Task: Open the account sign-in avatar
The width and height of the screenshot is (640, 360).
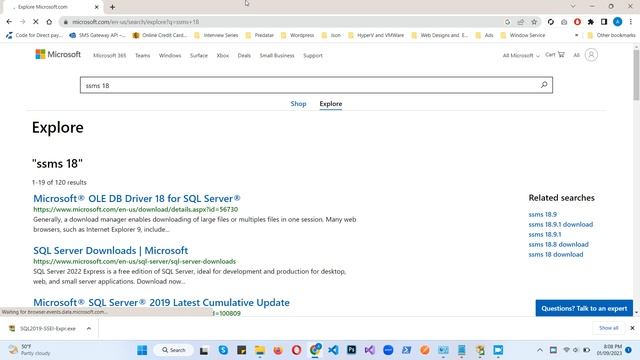Action: point(591,55)
